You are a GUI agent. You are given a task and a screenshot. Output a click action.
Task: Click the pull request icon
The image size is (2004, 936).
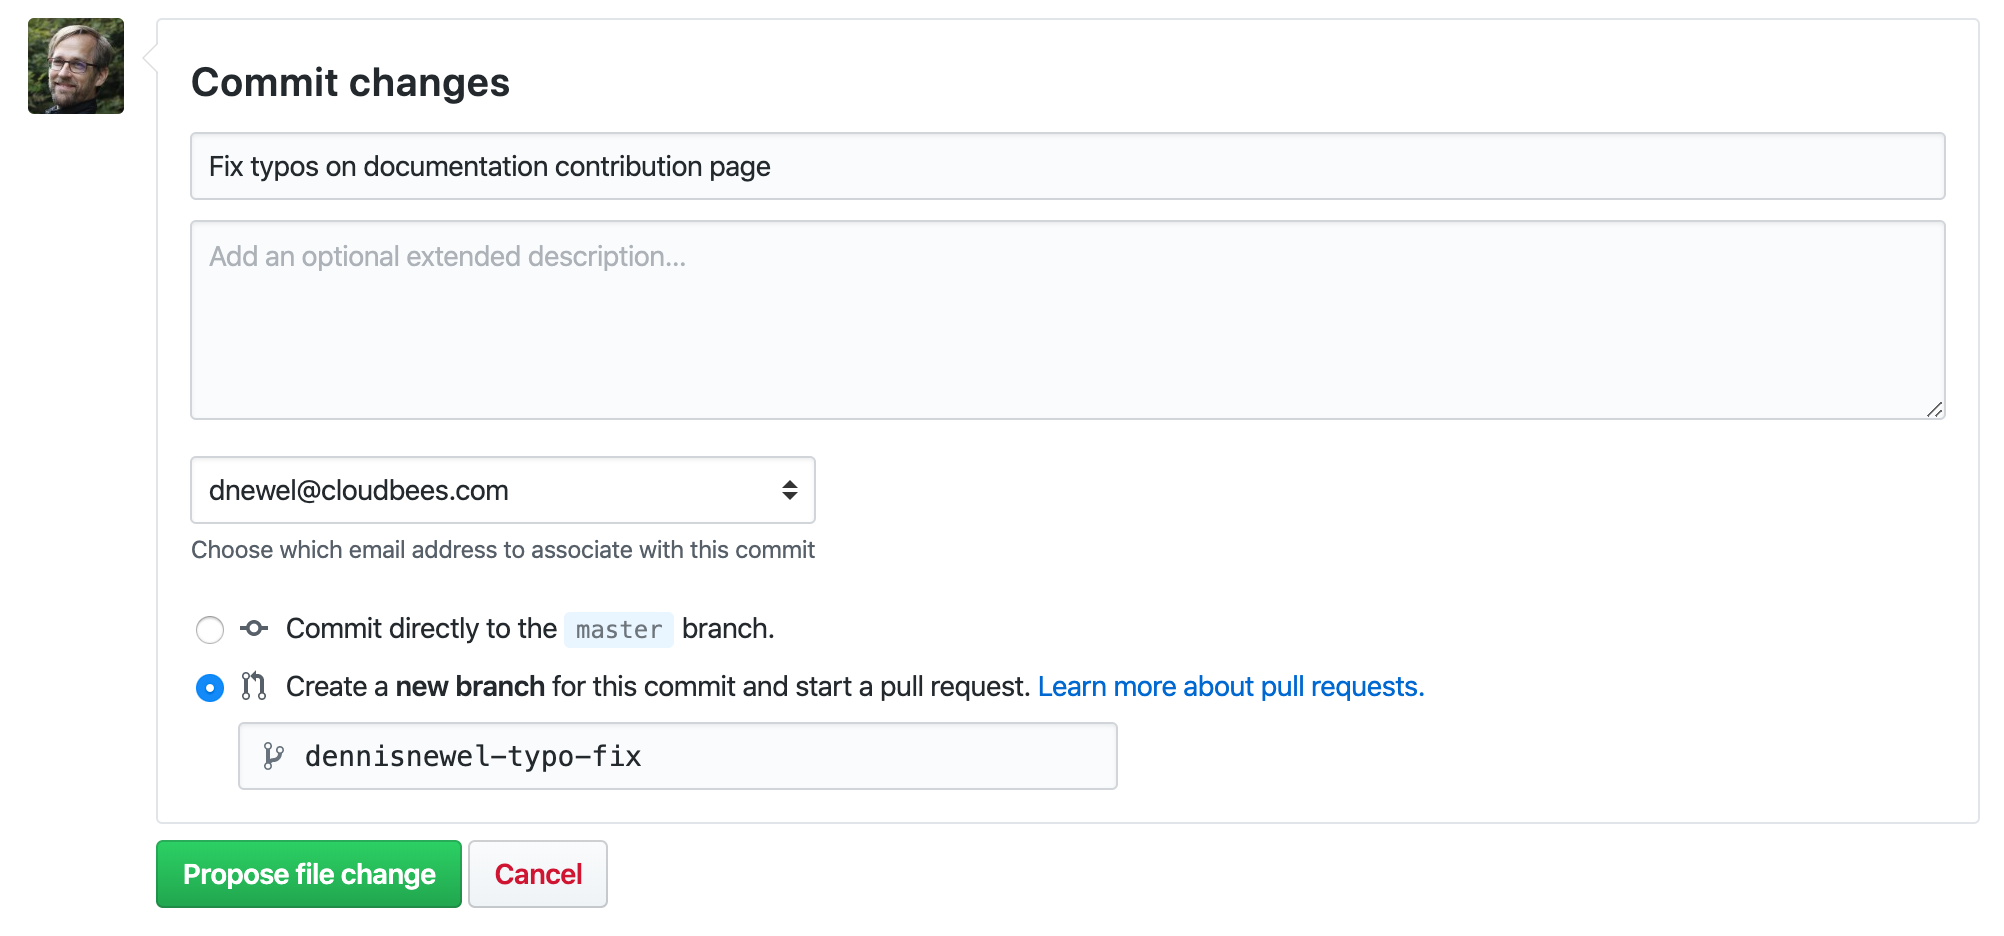pos(254,686)
